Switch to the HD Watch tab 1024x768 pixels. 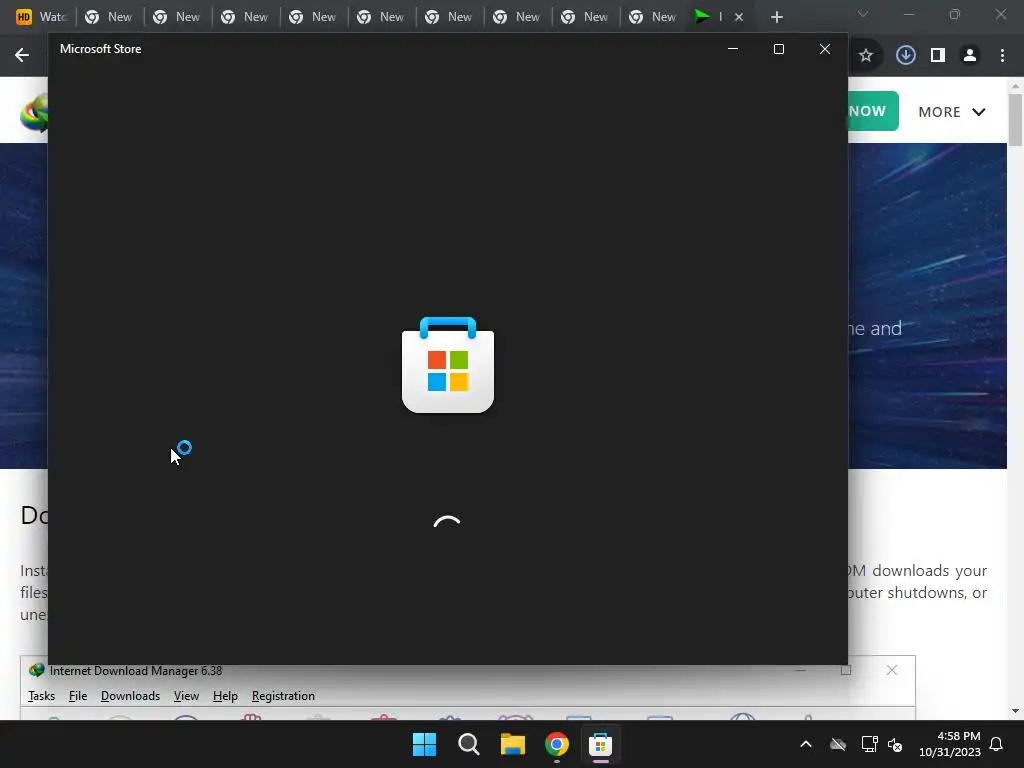coord(40,17)
